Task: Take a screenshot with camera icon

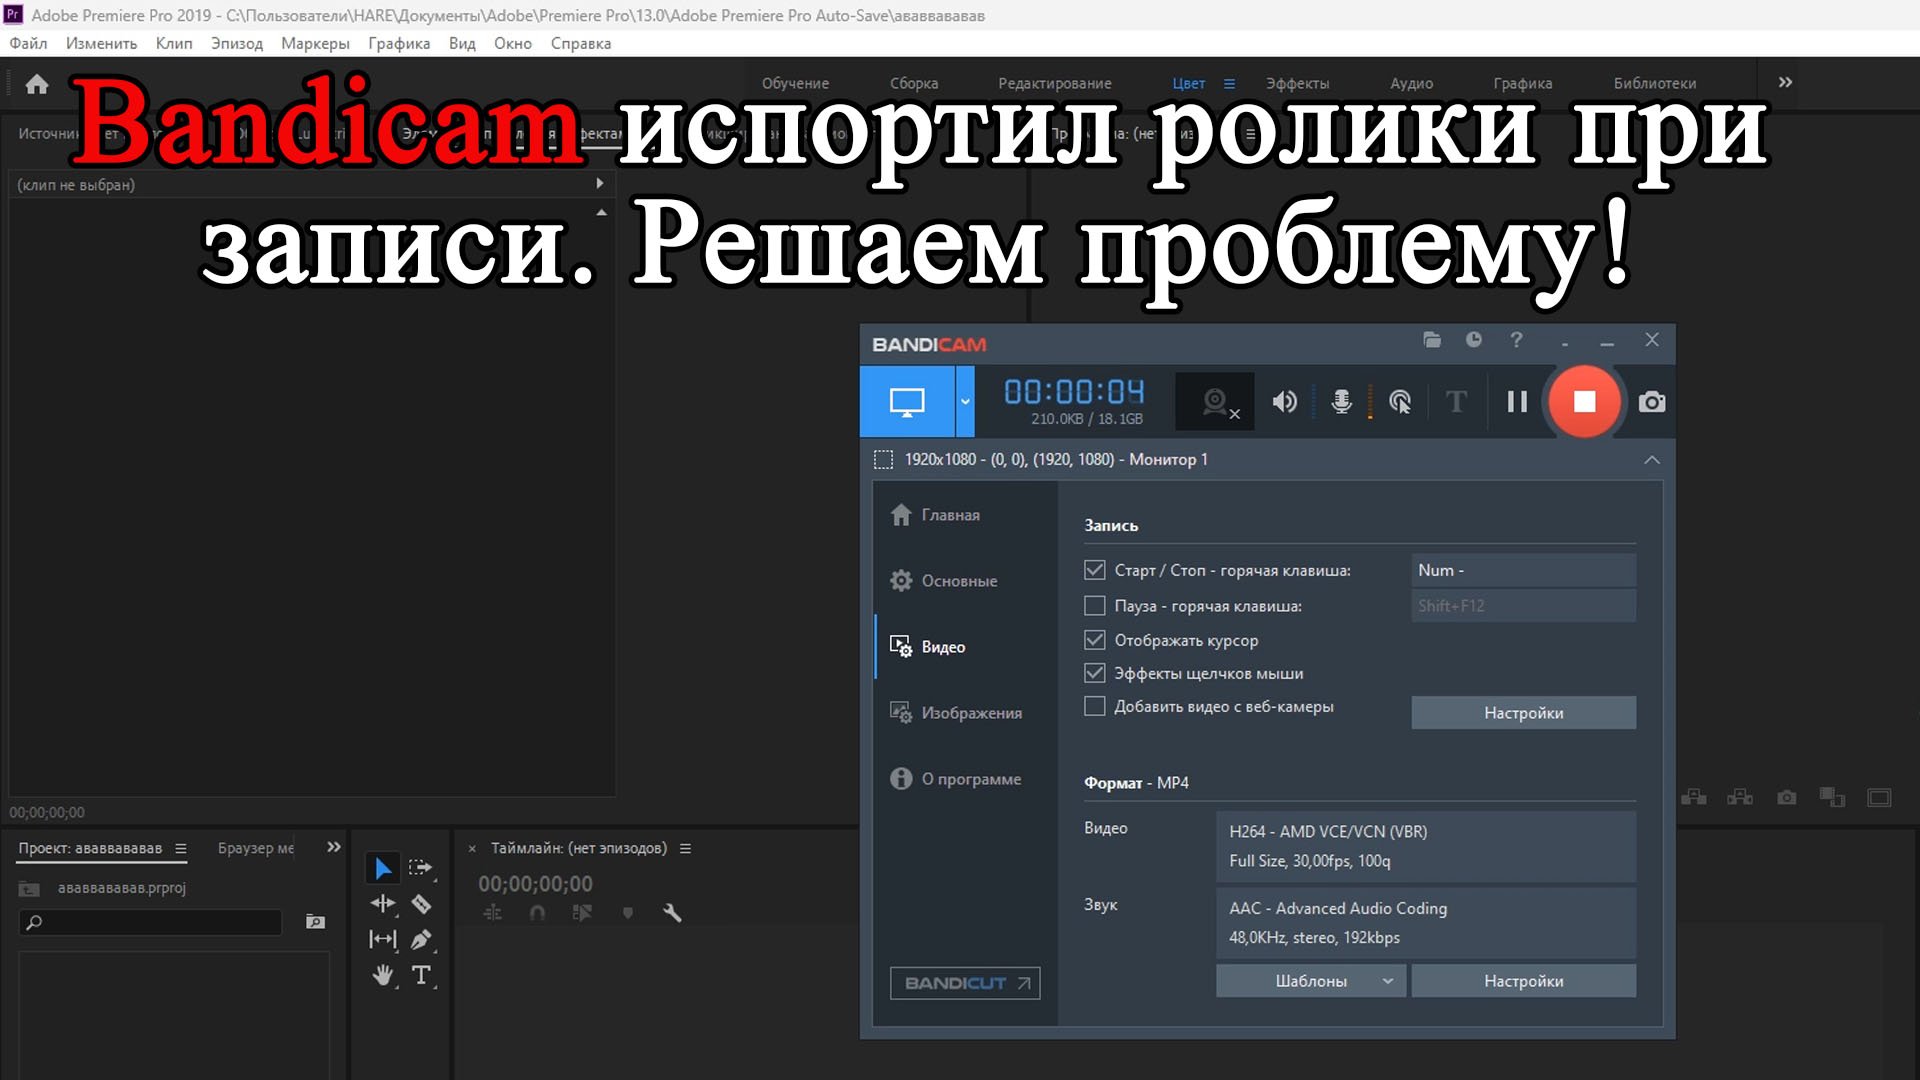Action: pyautogui.click(x=1652, y=402)
